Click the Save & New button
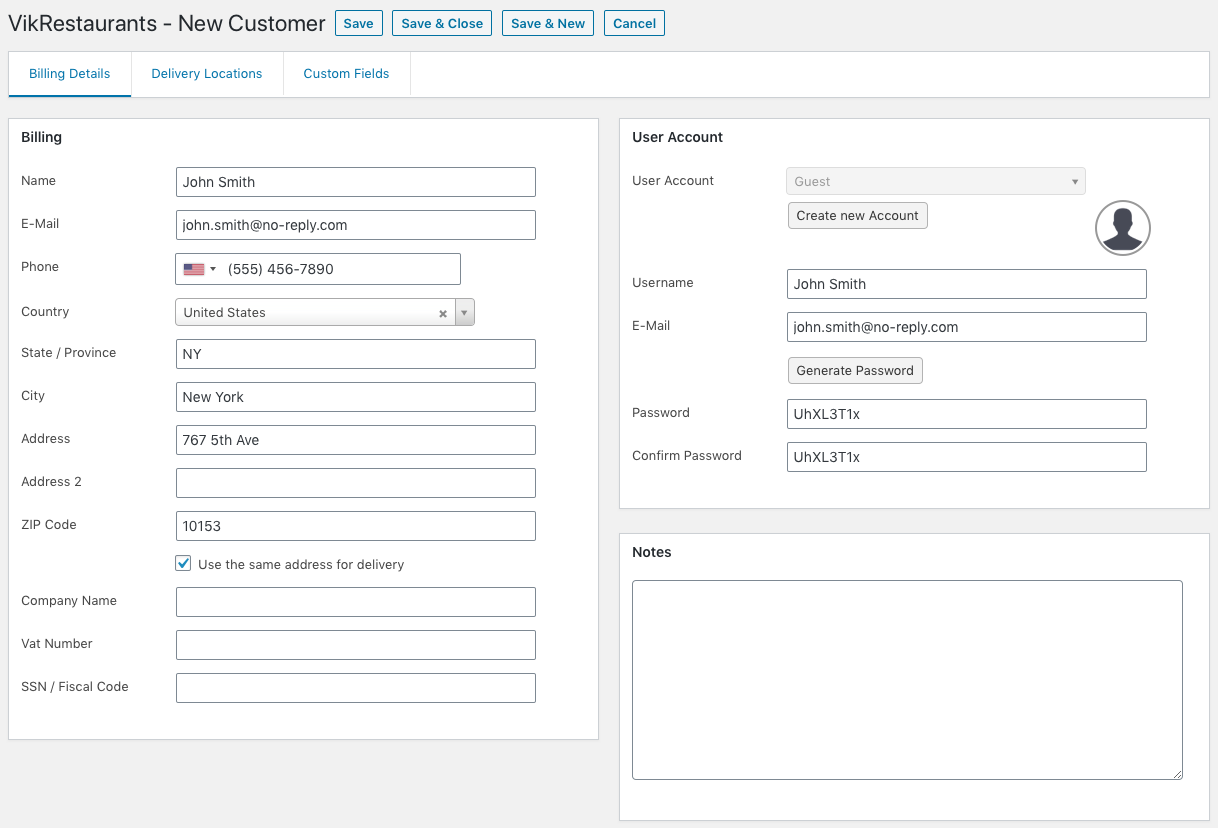Viewport: 1218px width, 828px height. pos(548,24)
